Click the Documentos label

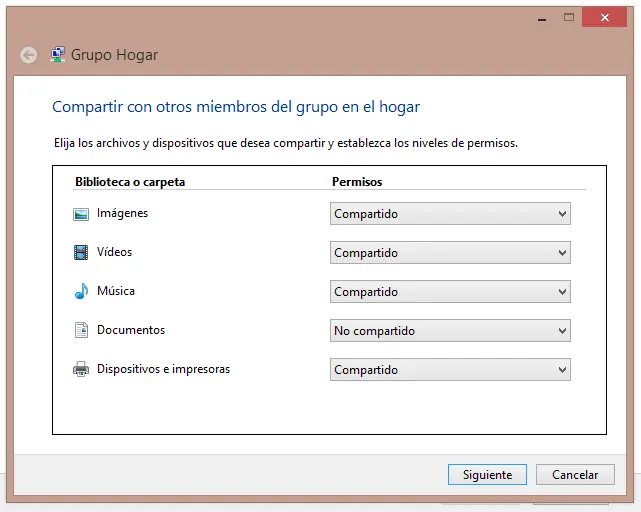(x=131, y=330)
